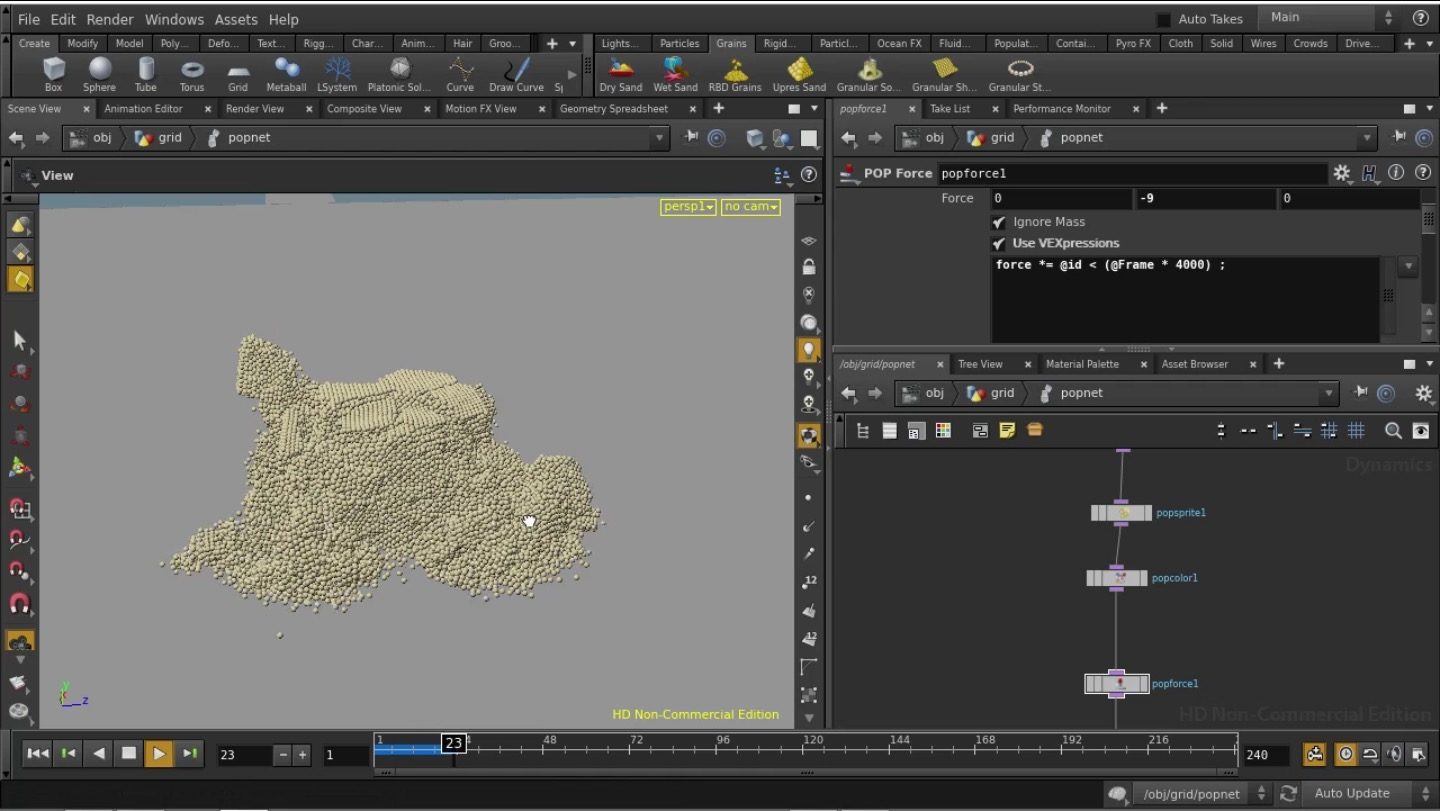Screen dimensions: 1440x811
Task: Click the current frame number field
Action: point(244,755)
